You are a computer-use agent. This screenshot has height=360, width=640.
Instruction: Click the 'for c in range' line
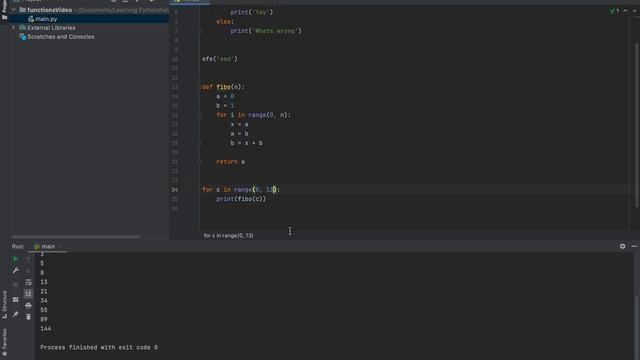click(241, 190)
